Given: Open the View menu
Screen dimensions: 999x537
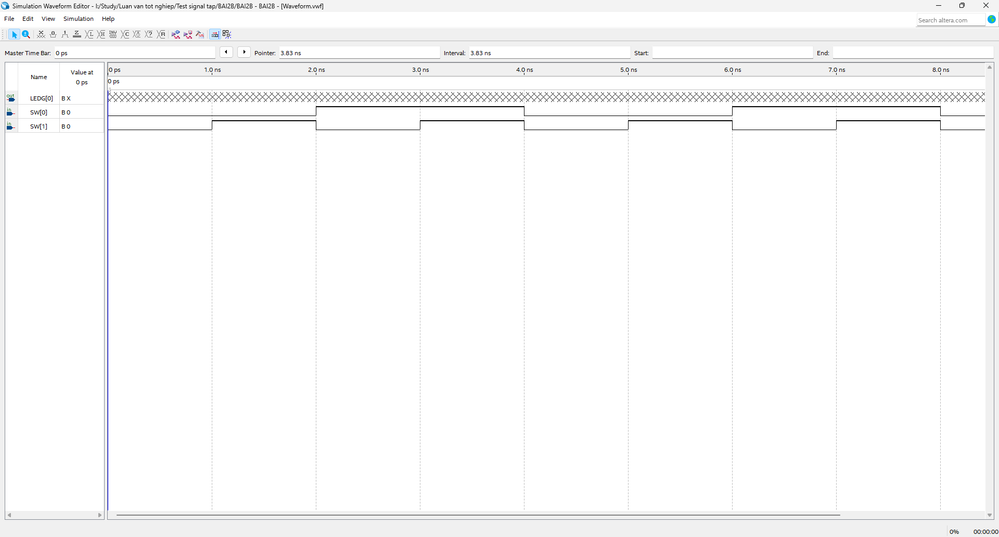Looking at the screenshot, I should tap(48, 19).
